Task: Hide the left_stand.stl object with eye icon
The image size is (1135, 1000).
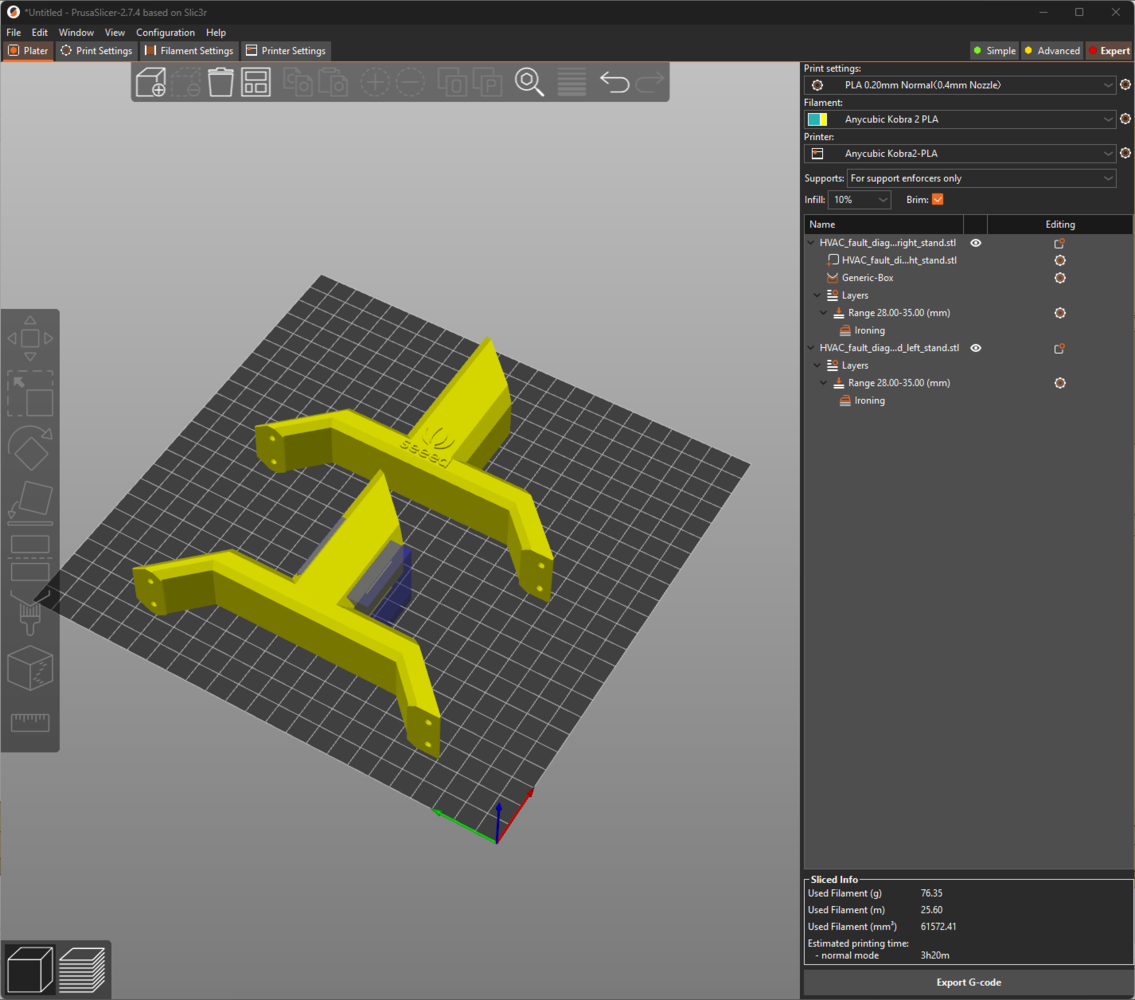Action: tap(976, 348)
